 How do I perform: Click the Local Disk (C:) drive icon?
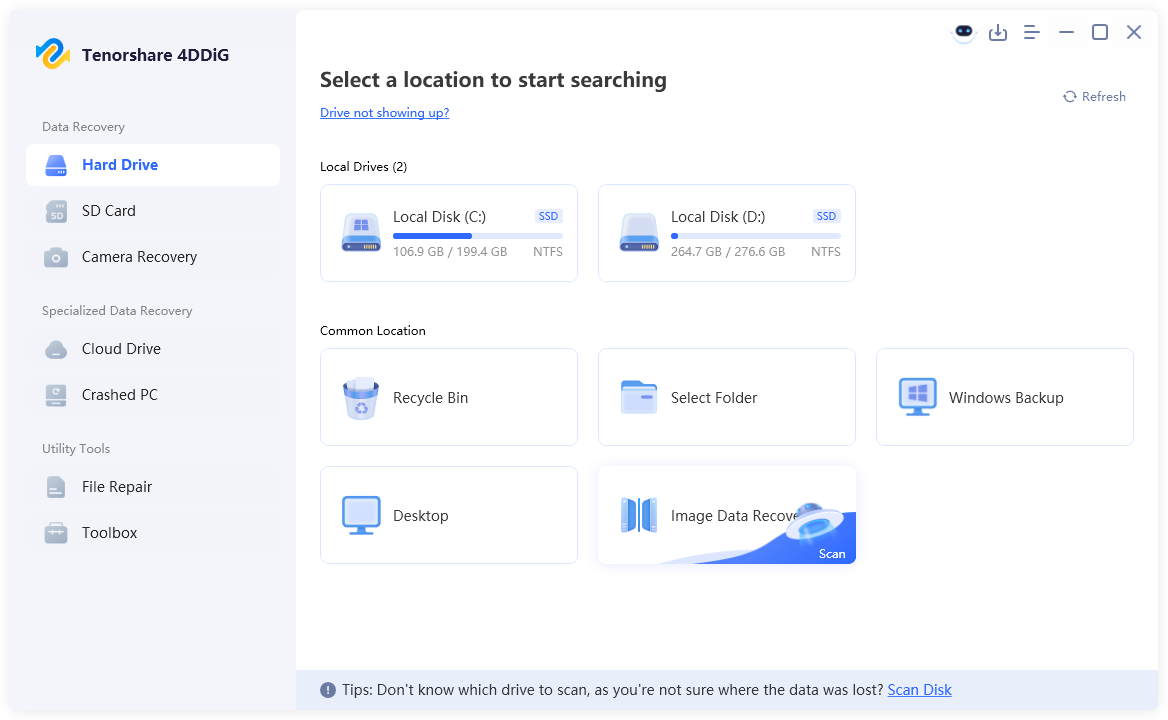click(x=360, y=232)
